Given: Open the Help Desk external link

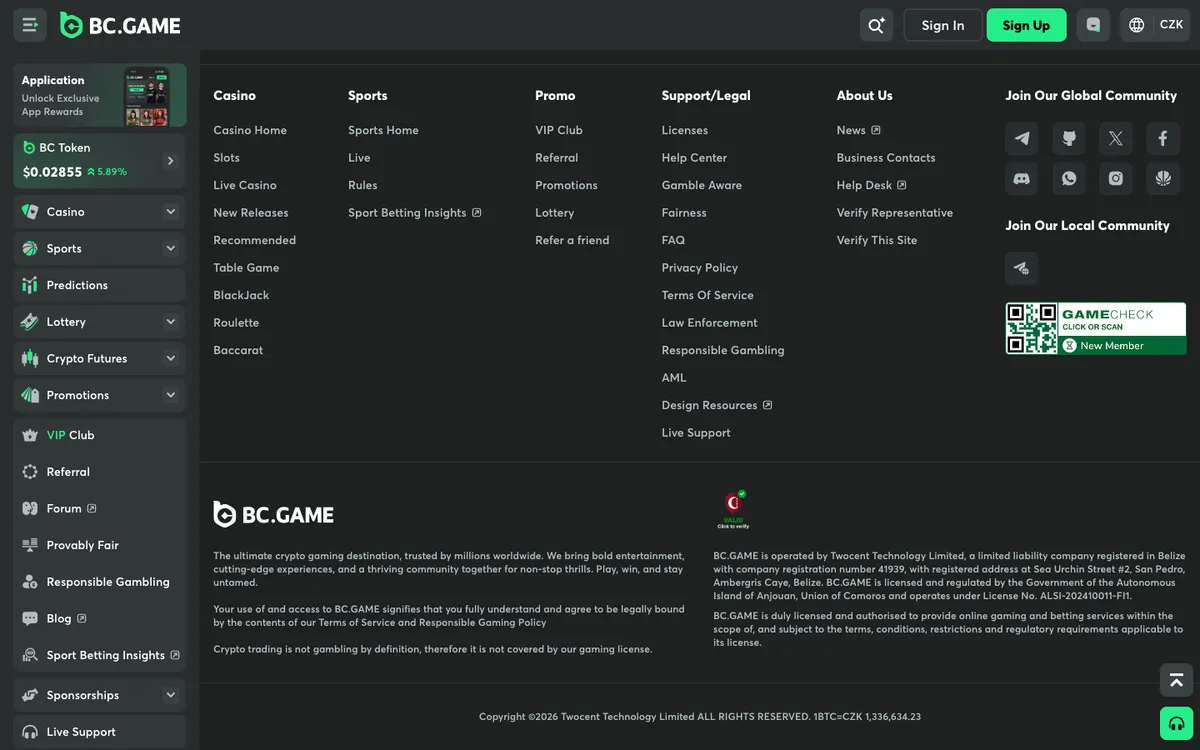Looking at the screenshot, I should pos(871,185).
